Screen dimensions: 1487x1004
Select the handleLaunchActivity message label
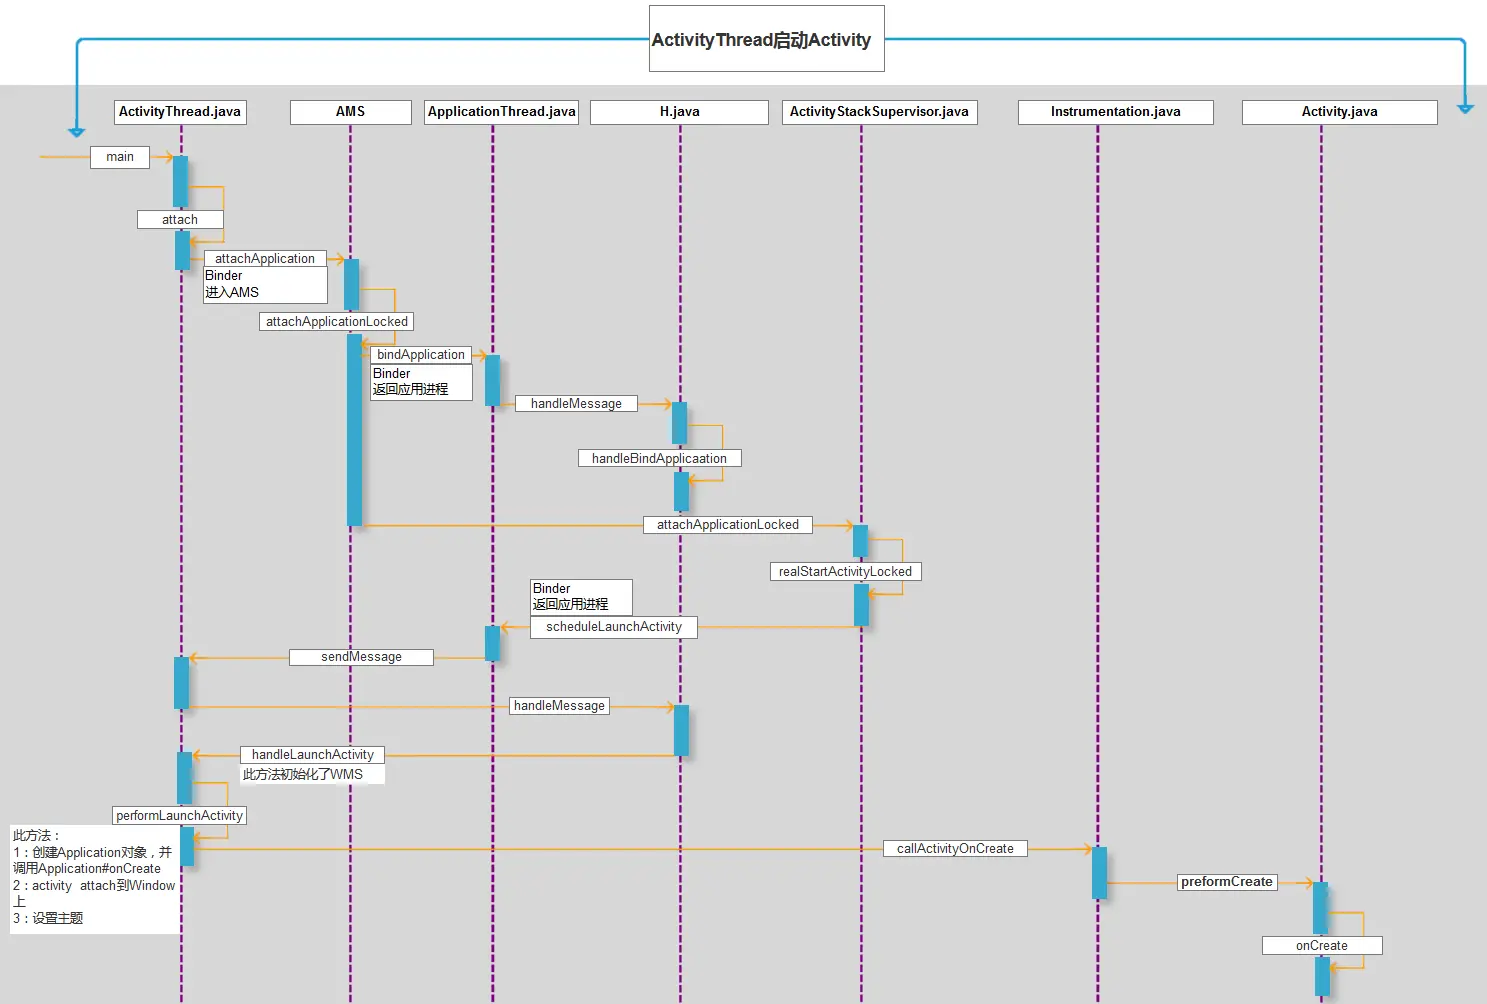tap(312, 755)
